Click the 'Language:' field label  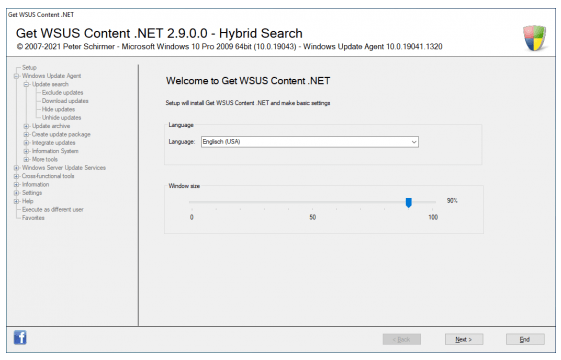(x=182, y=142)
